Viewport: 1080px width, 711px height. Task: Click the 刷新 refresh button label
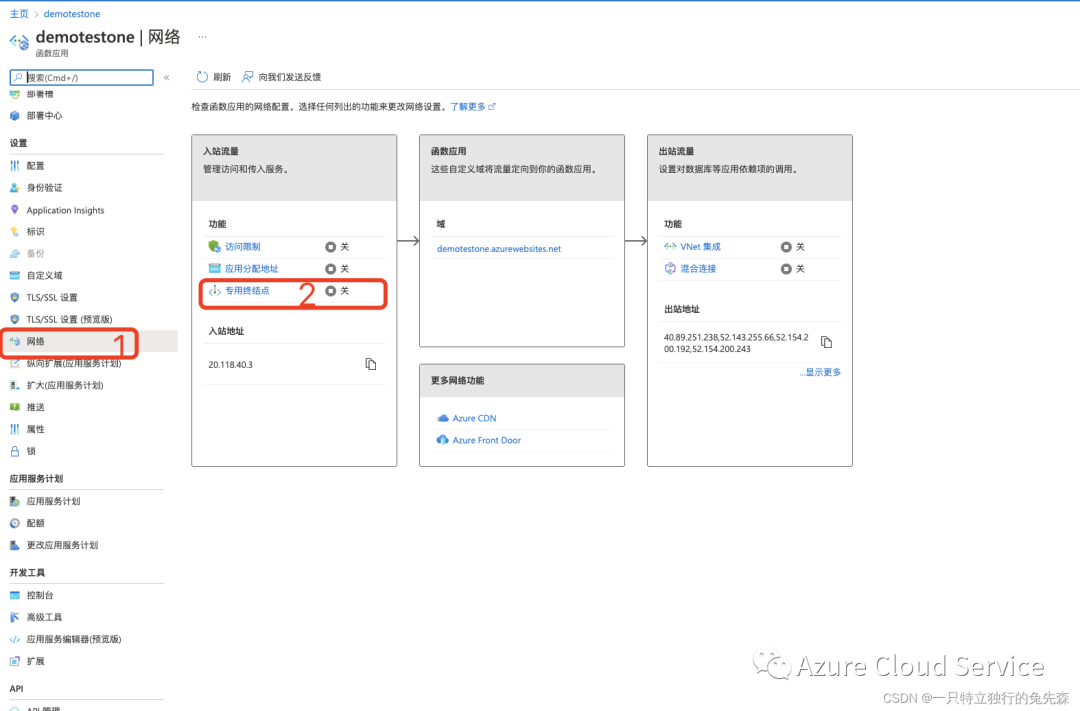(222, 77)
